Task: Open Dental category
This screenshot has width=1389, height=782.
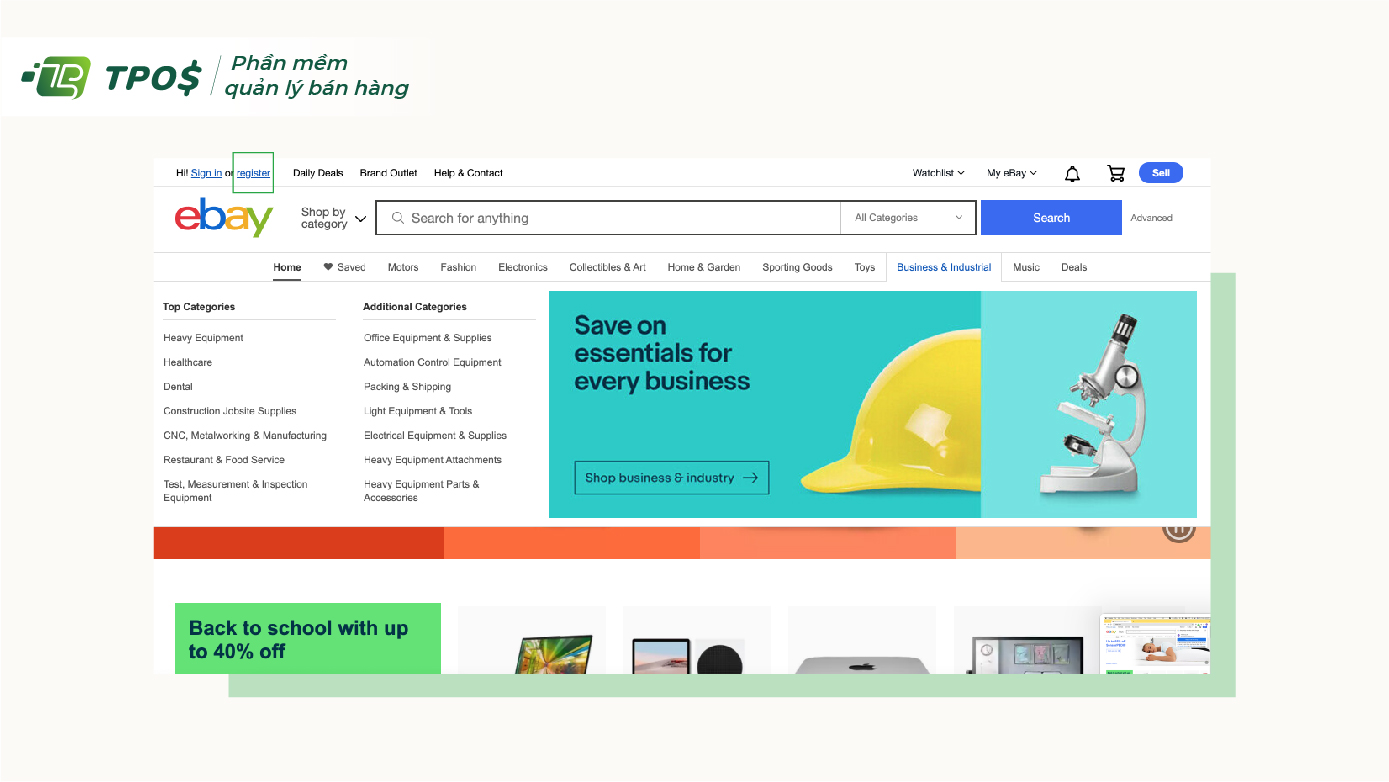Action: pyautogui.click(x=178, y=386)
